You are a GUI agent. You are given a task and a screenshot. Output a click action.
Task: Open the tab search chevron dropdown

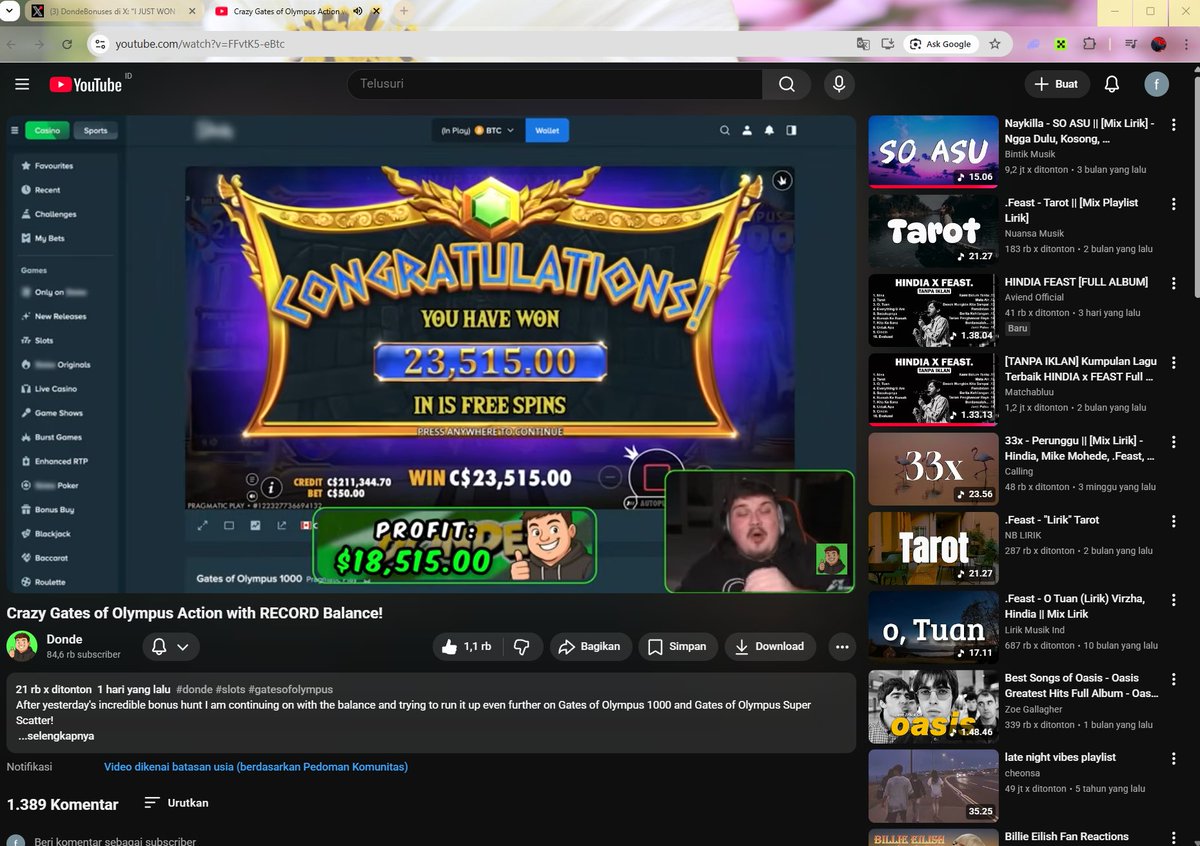click(9, 11)
